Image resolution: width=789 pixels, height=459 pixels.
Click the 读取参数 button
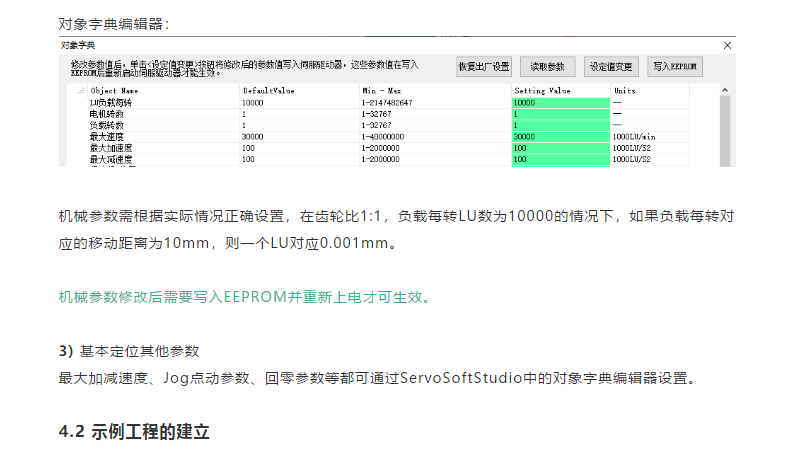pyautogui.click(x=547, y=67)
